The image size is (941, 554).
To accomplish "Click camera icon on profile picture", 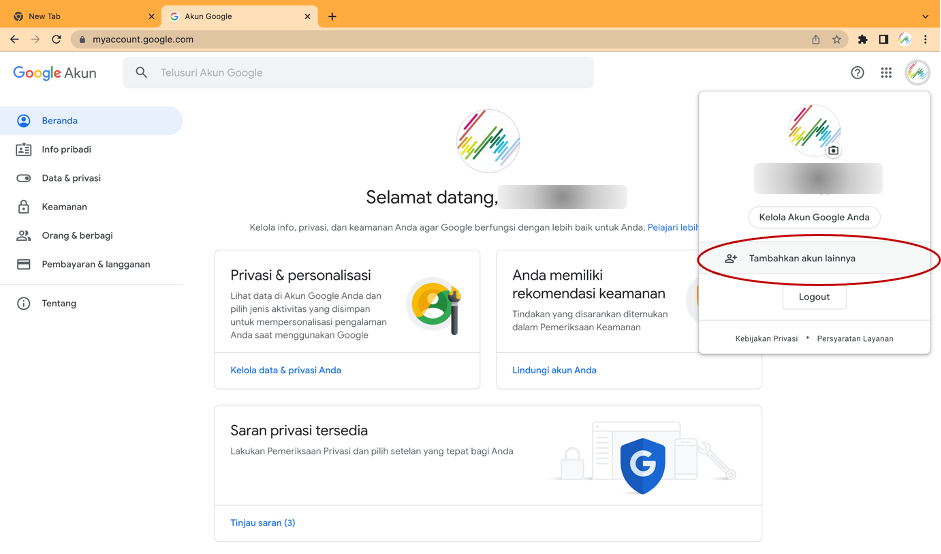I will click(x=833, y=150).
